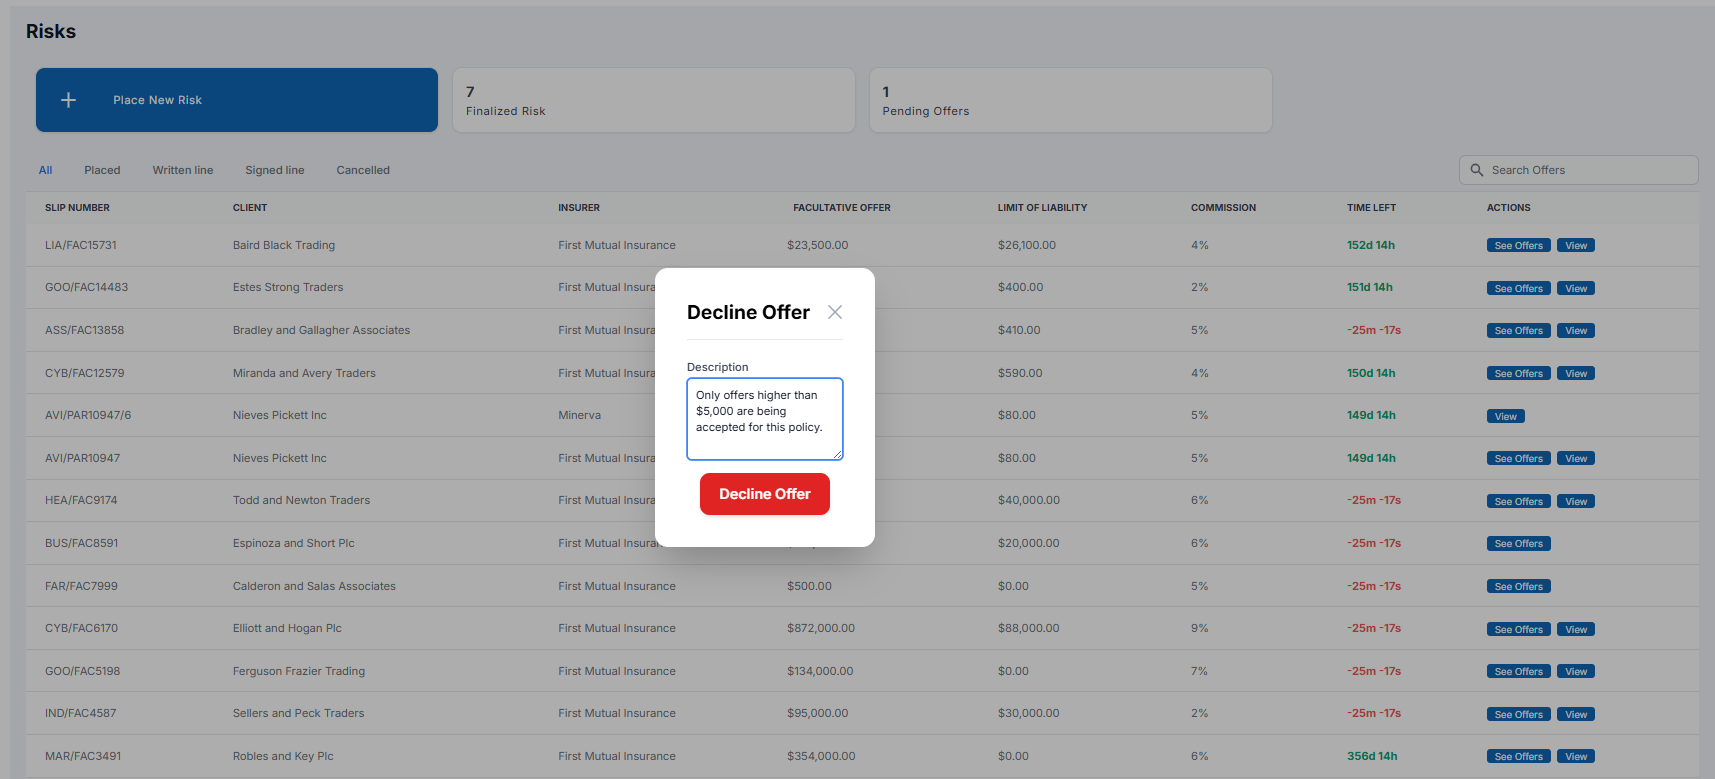This screenshot has height=779, width=1715.
Task: See offers for Espinoza and Short Plc
Action: 1518,544
